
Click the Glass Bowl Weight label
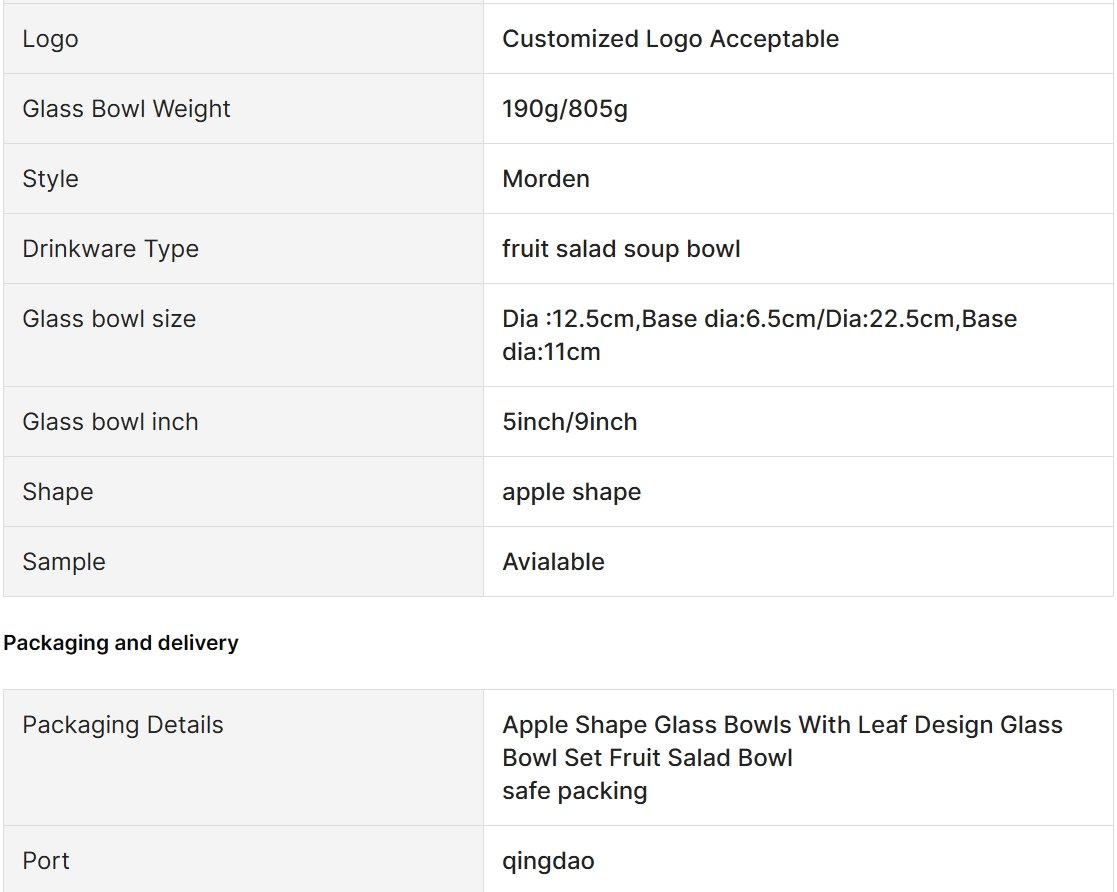click(126, 108)
